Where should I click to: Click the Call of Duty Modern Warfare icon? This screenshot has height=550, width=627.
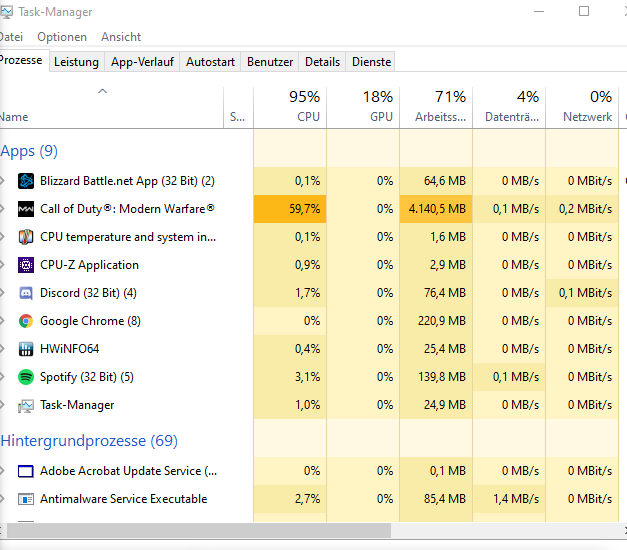tap(26, 209)
